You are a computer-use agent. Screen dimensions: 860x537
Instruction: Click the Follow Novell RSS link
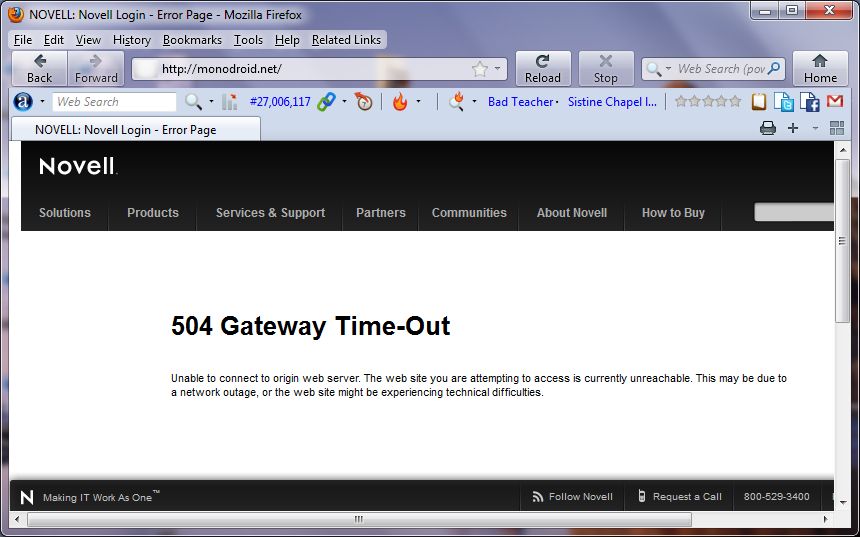click(572, 496)
